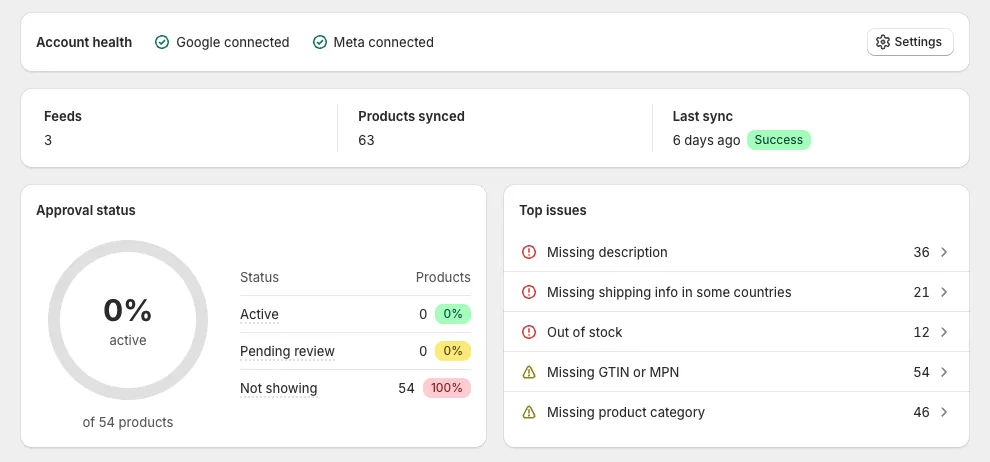This screenshot has width=990, height=462.
Task: Expand the Missing product category chevron
Action: [x=945, y=412]
